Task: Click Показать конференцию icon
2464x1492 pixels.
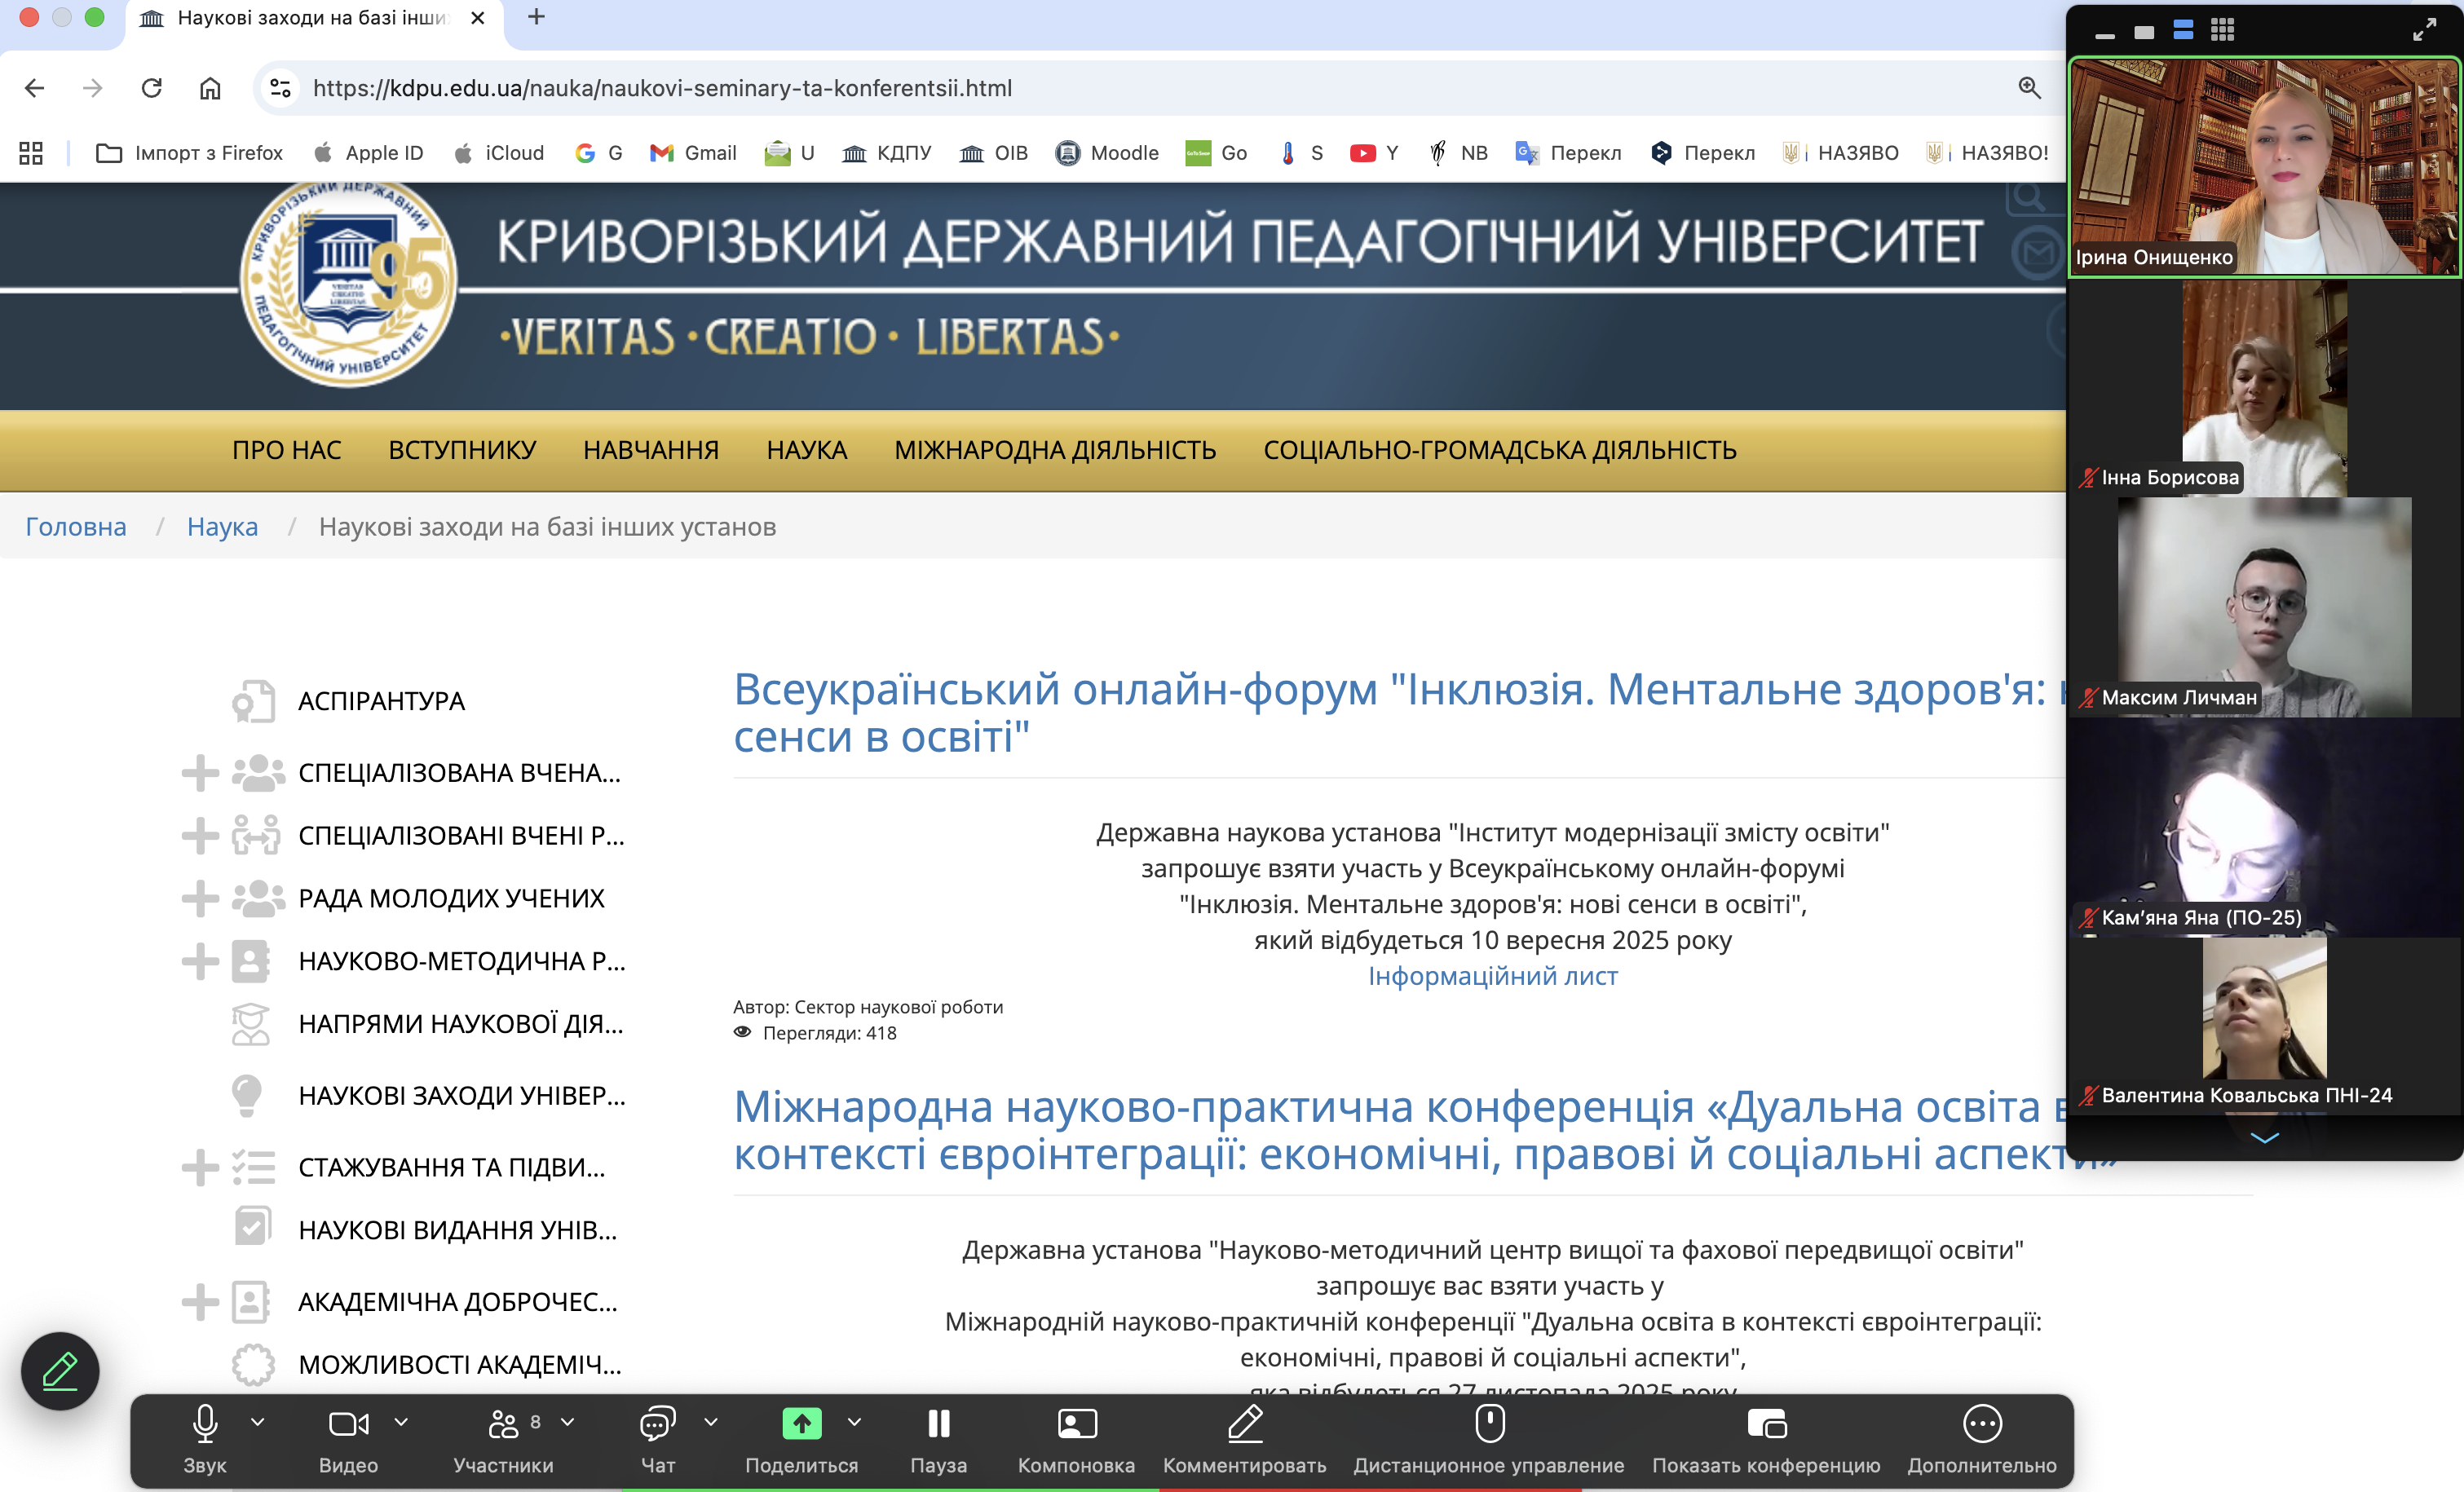Action: point(1766,1423)
